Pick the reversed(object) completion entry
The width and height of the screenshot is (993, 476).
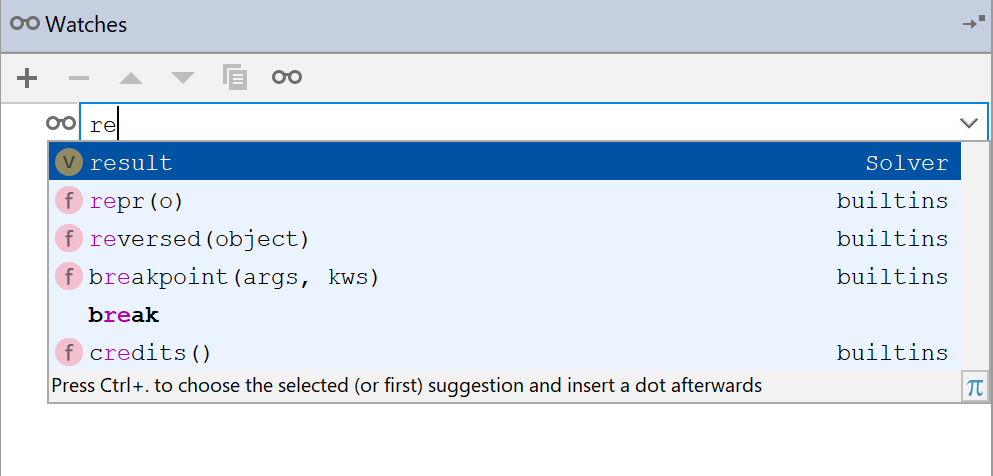pos(505,239)
